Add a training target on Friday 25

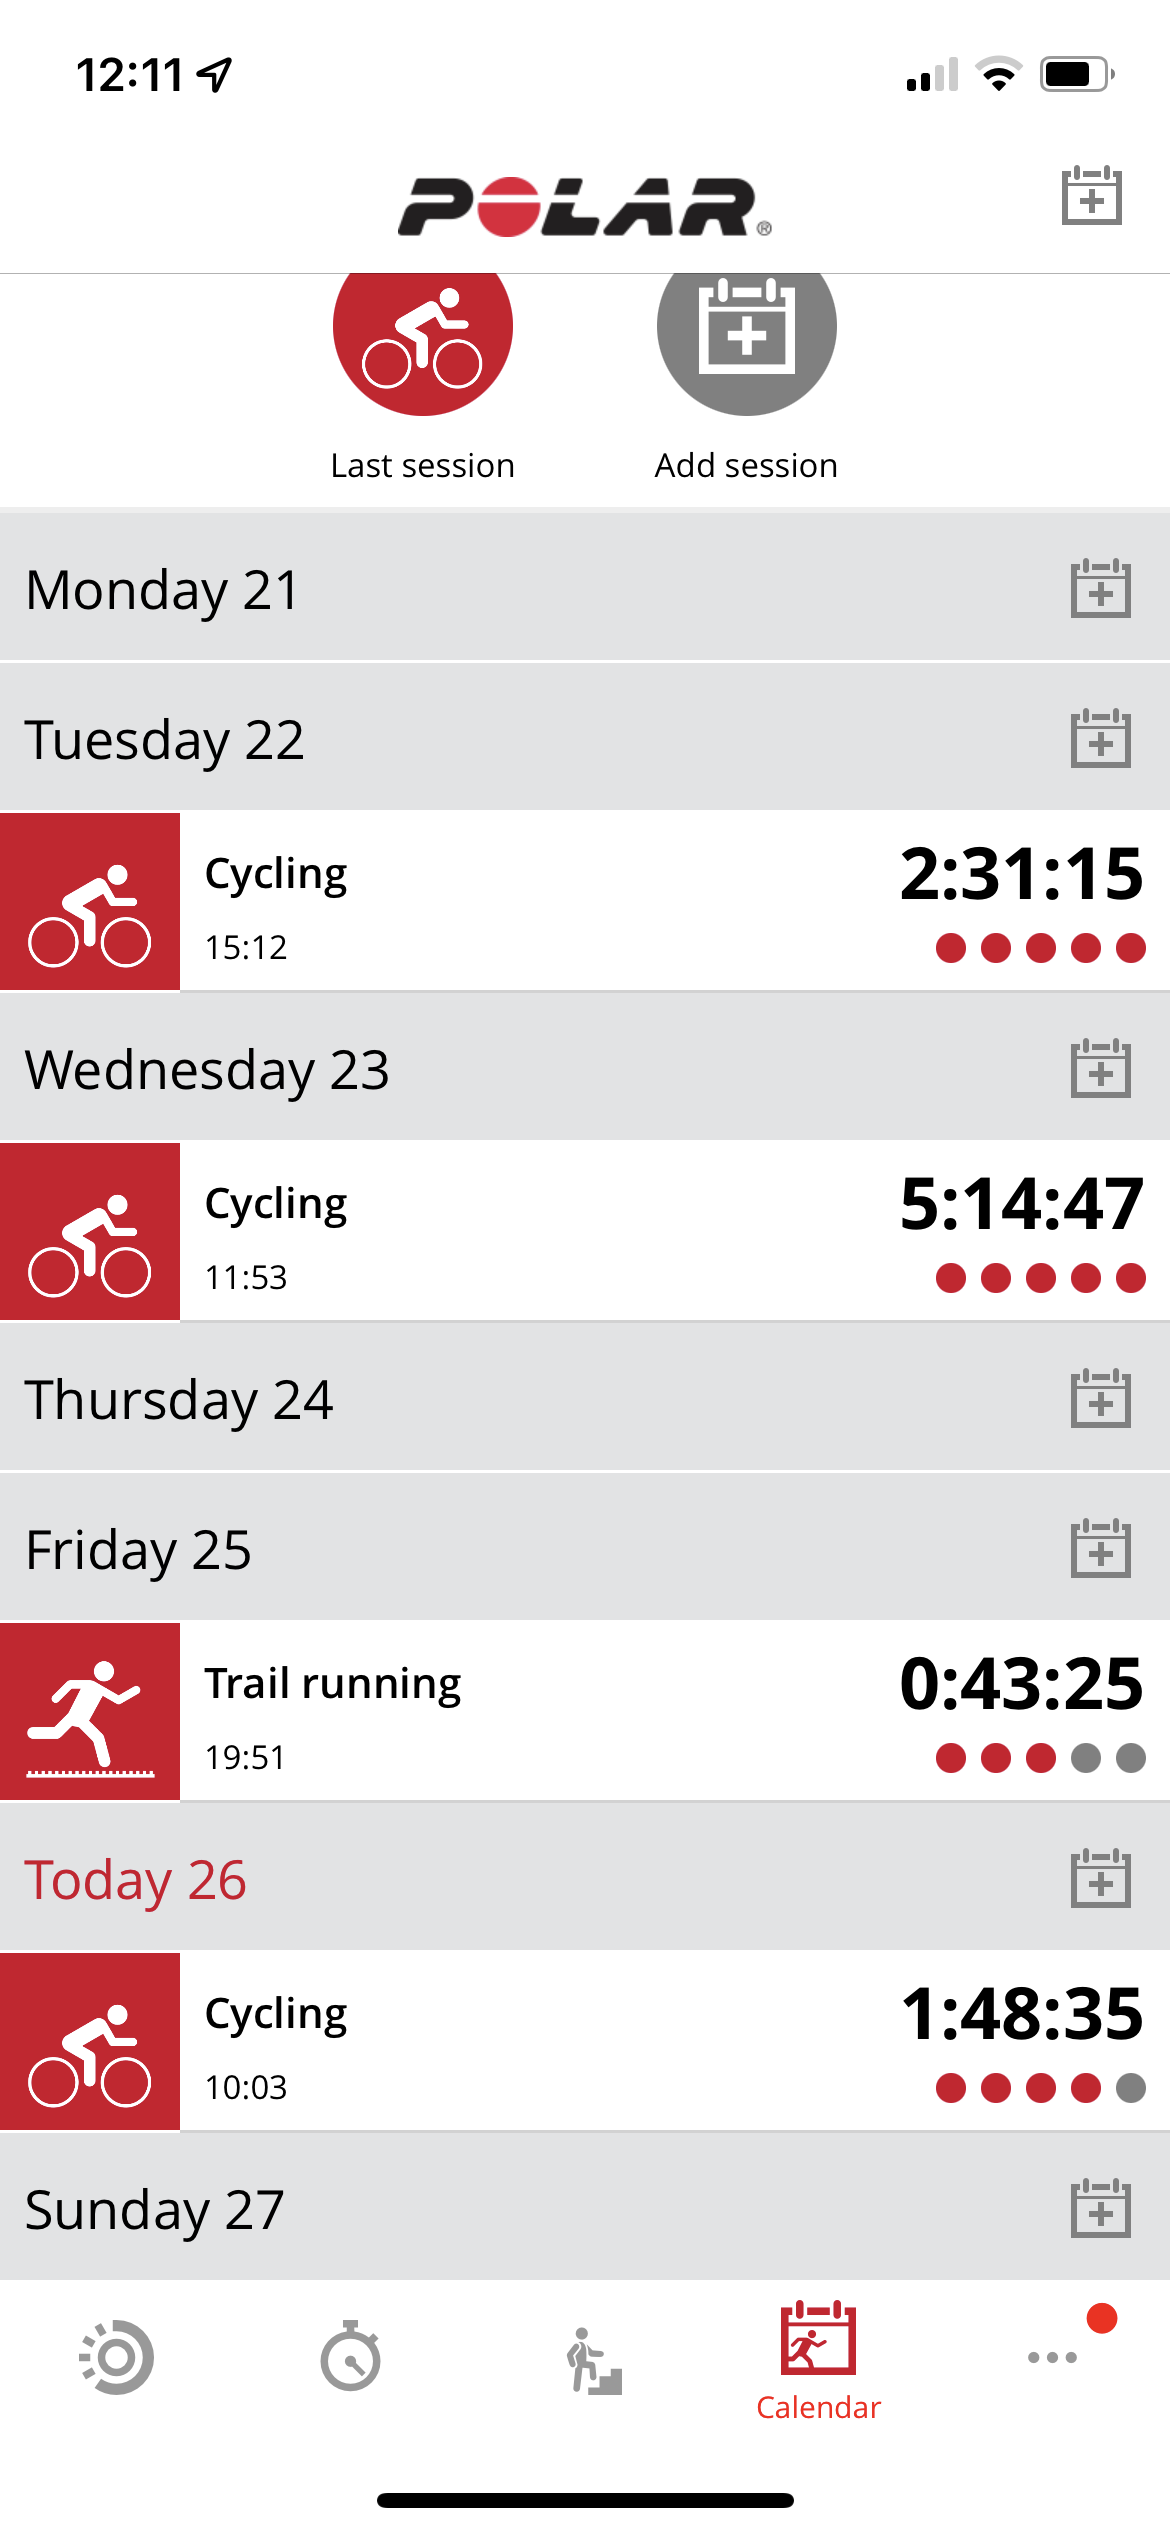[1100, 1549]
